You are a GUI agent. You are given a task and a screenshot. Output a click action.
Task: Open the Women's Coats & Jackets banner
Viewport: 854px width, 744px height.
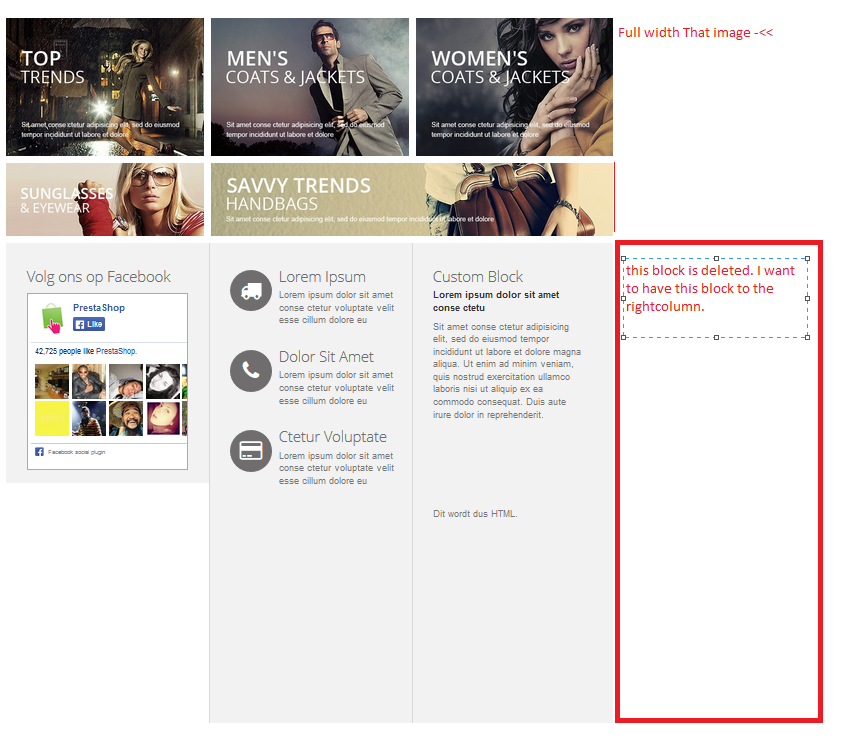coord(514,87)
